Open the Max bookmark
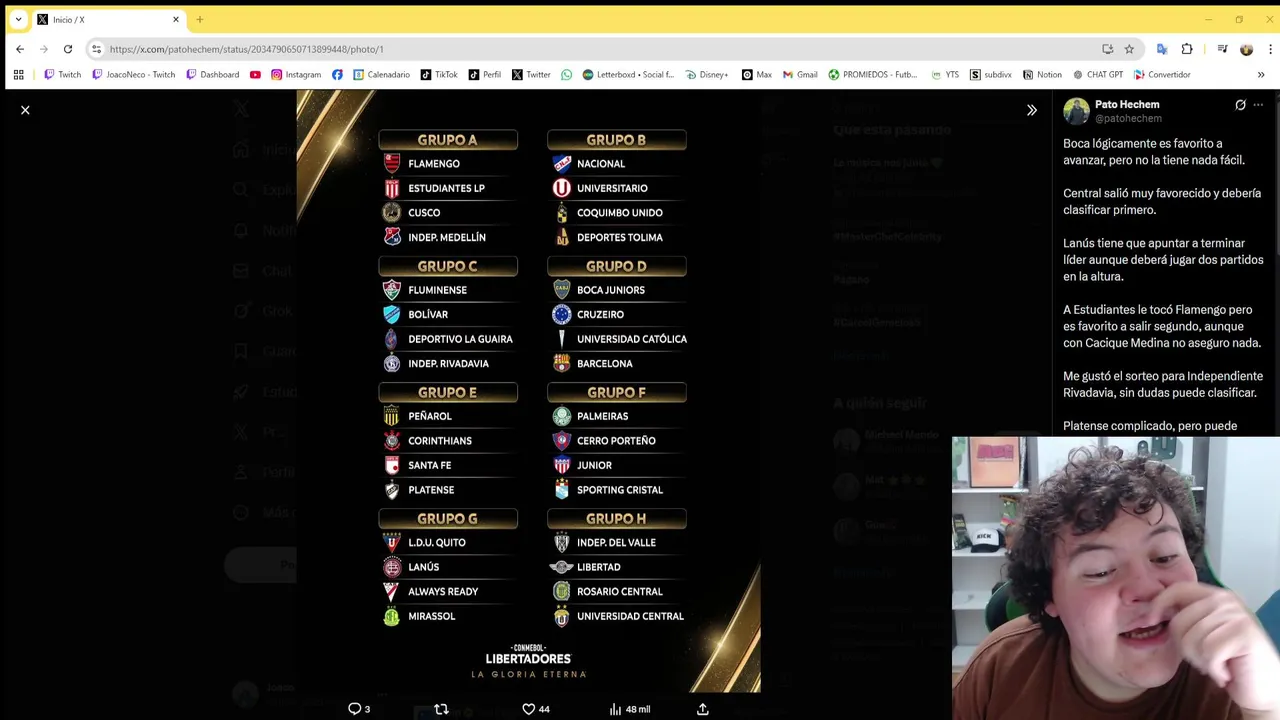 [756, 74]
